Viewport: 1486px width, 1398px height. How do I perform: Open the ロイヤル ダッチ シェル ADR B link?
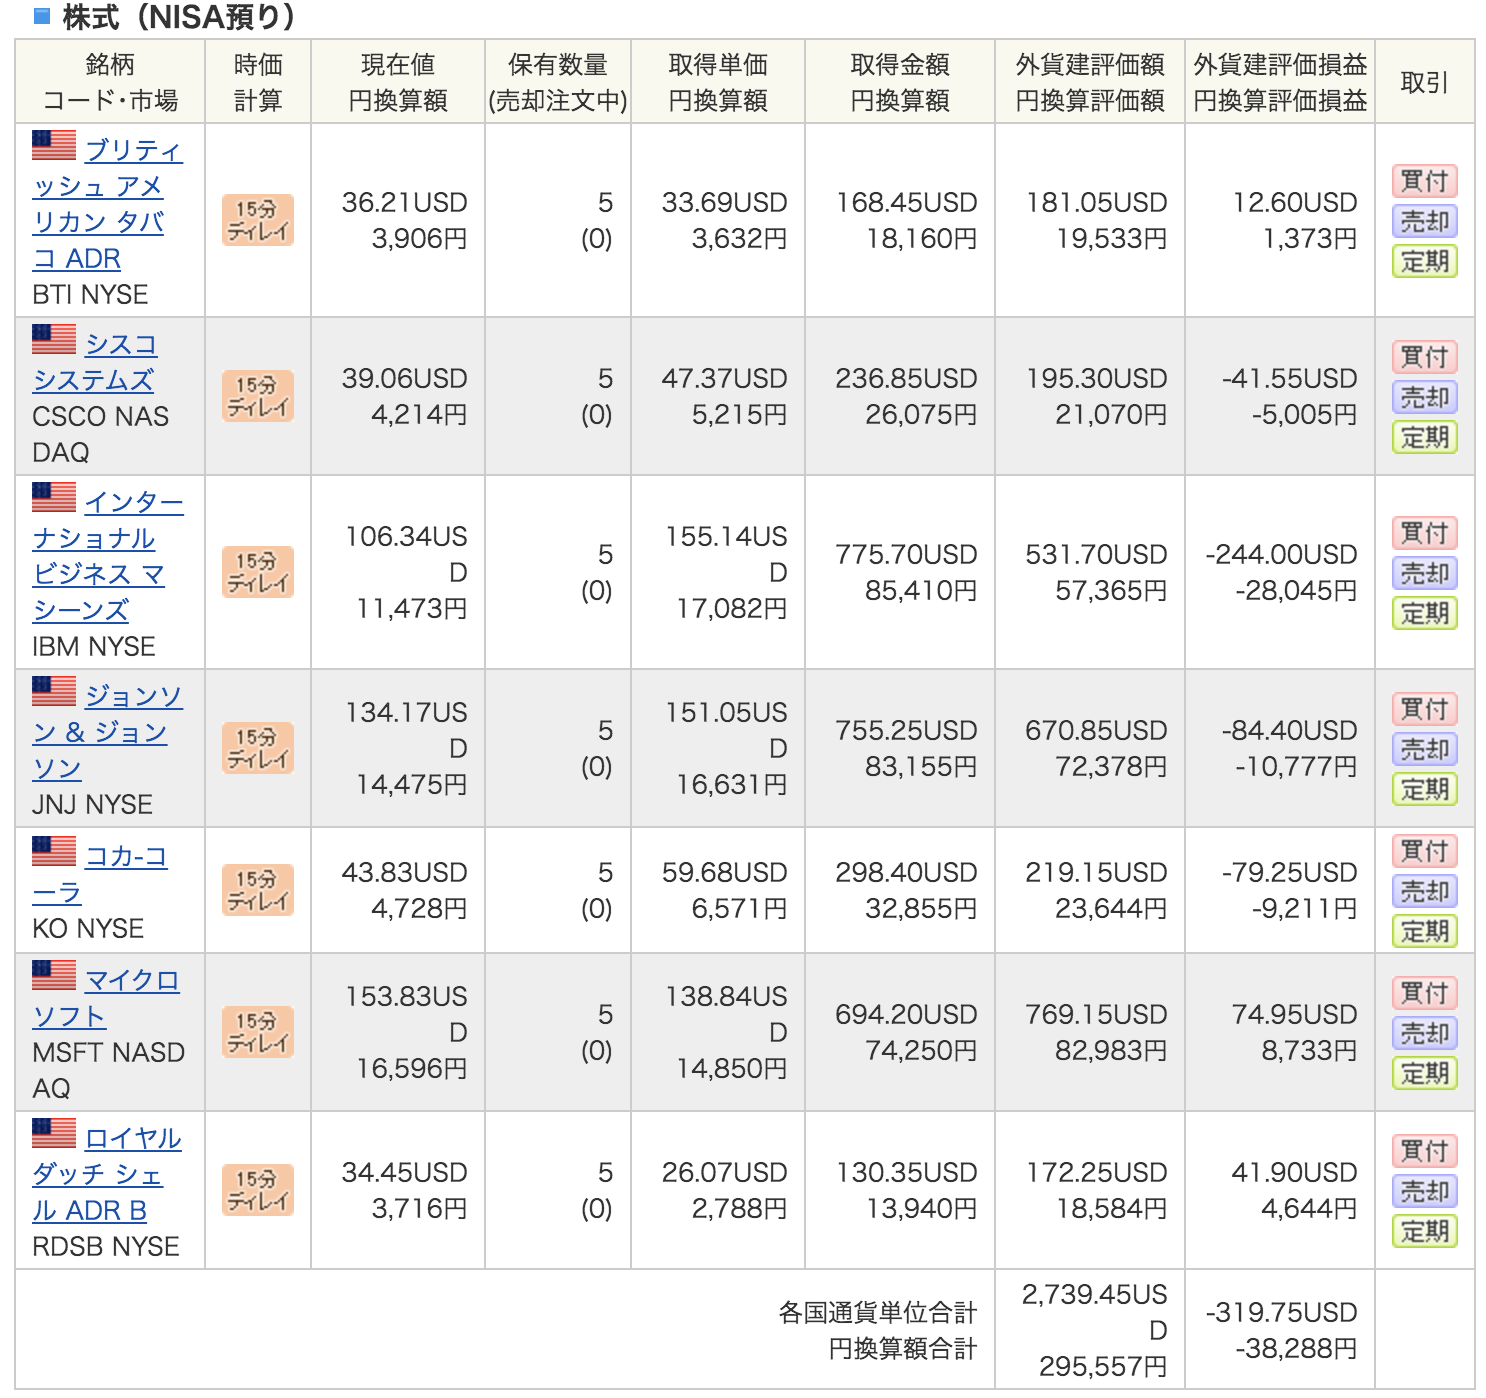pos(107,1175)
